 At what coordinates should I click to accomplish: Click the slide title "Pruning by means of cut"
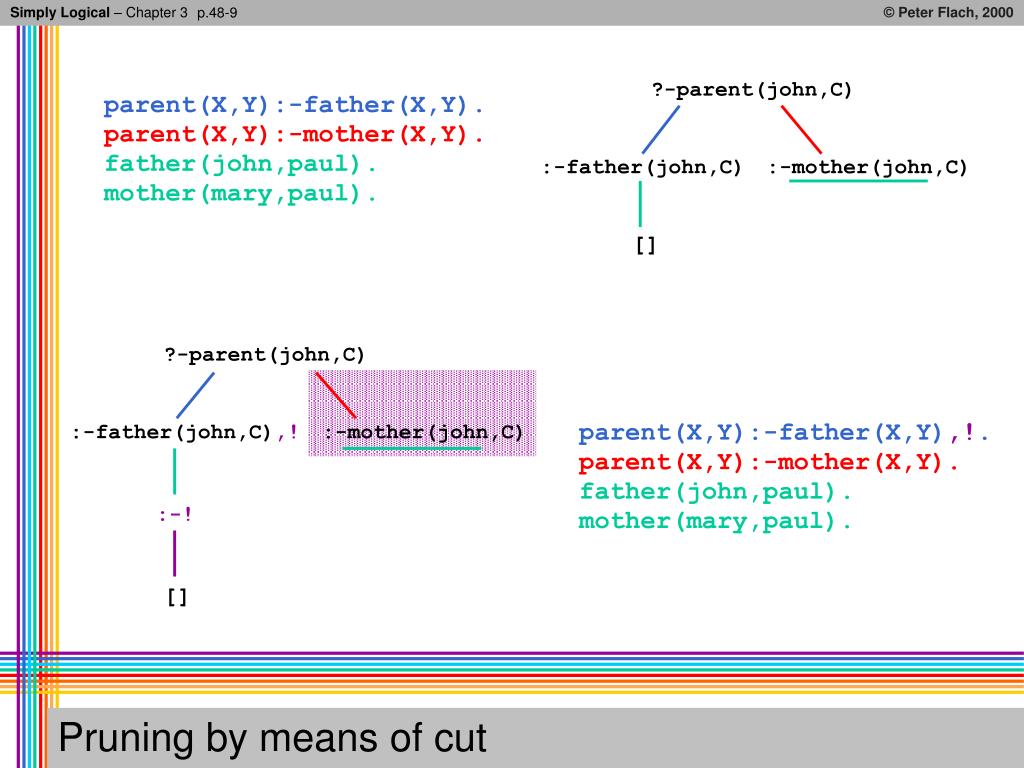point(272,739)
